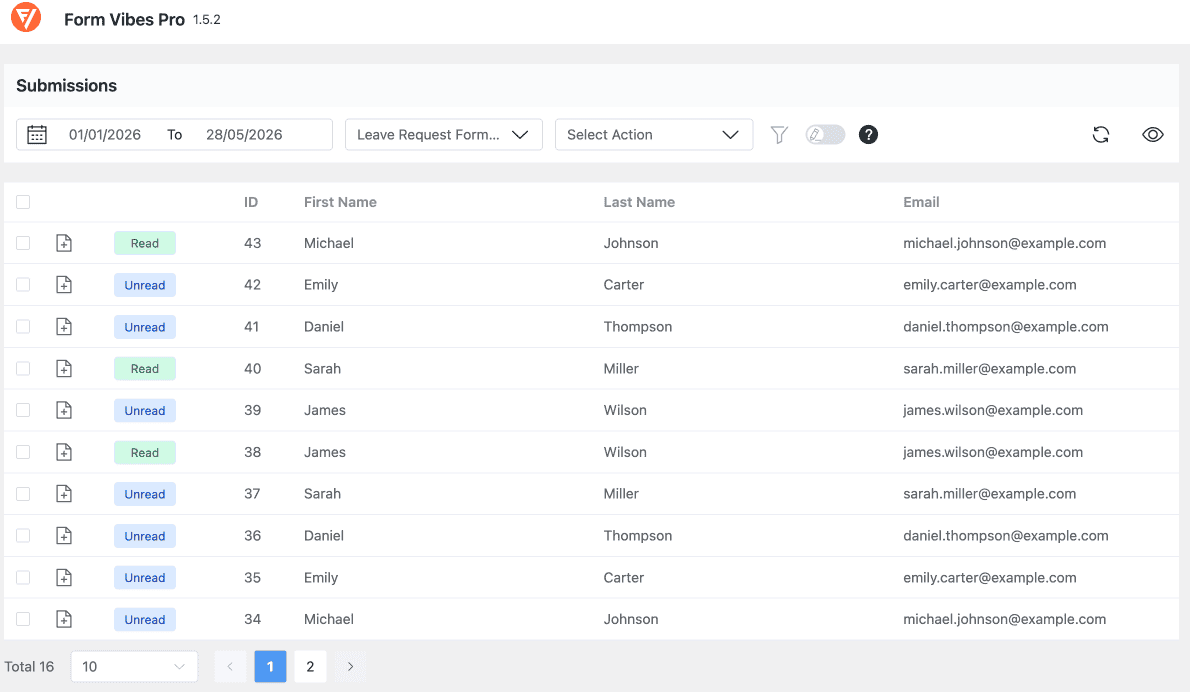Image resolution: width=1190 pixels, height=692 pixels.
Task: Select checkbox for submission ID 42
Action: click(24, 285)
